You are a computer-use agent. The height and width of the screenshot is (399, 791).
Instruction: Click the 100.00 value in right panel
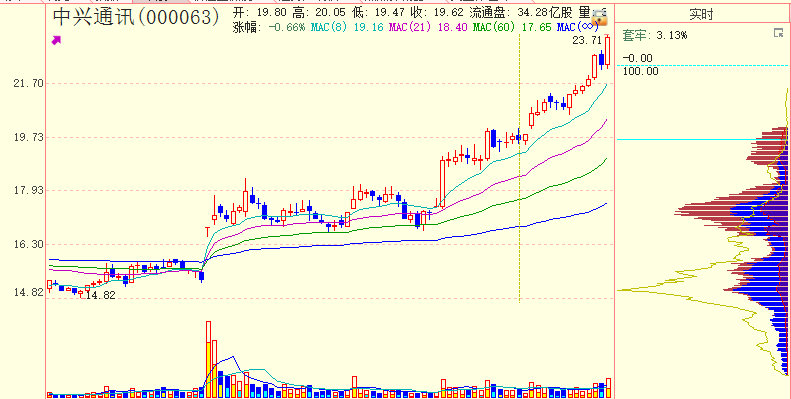coord(641,72)
